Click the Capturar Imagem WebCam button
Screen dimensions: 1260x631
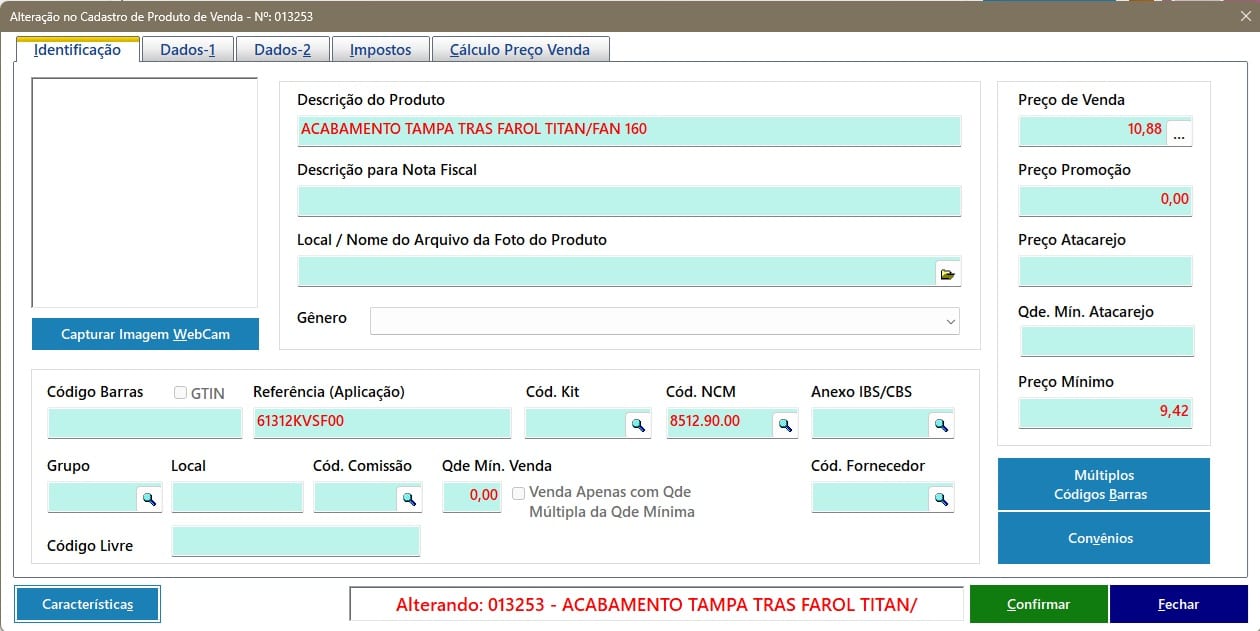point(146,334)
